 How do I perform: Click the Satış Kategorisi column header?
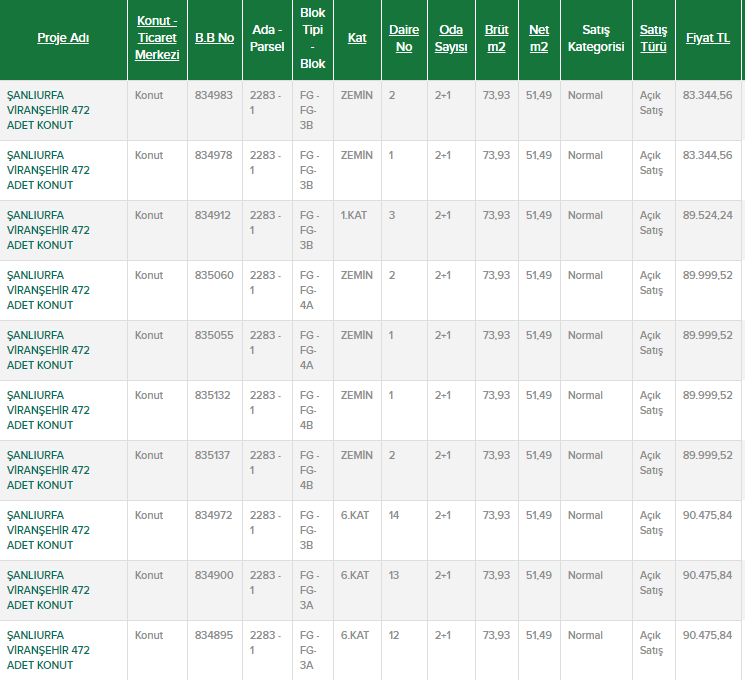(x=595, y=38)
